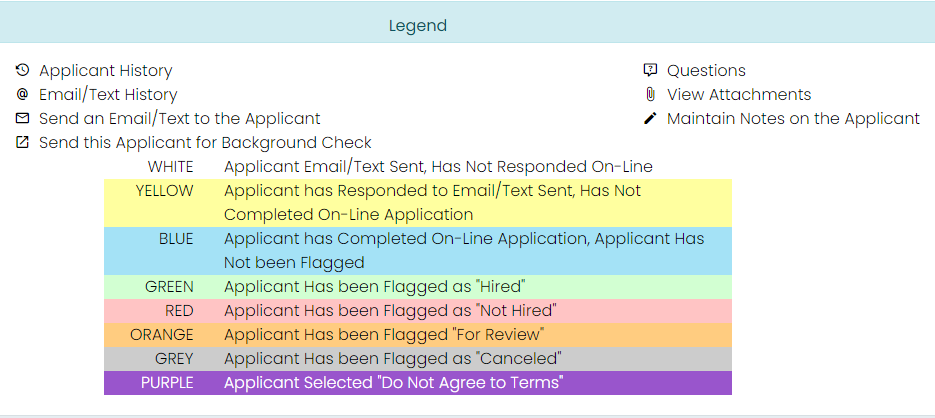Click the GREY "Canceled" legend row
The width and height of the screenshot is (935, 418).
tap(418, 359)
